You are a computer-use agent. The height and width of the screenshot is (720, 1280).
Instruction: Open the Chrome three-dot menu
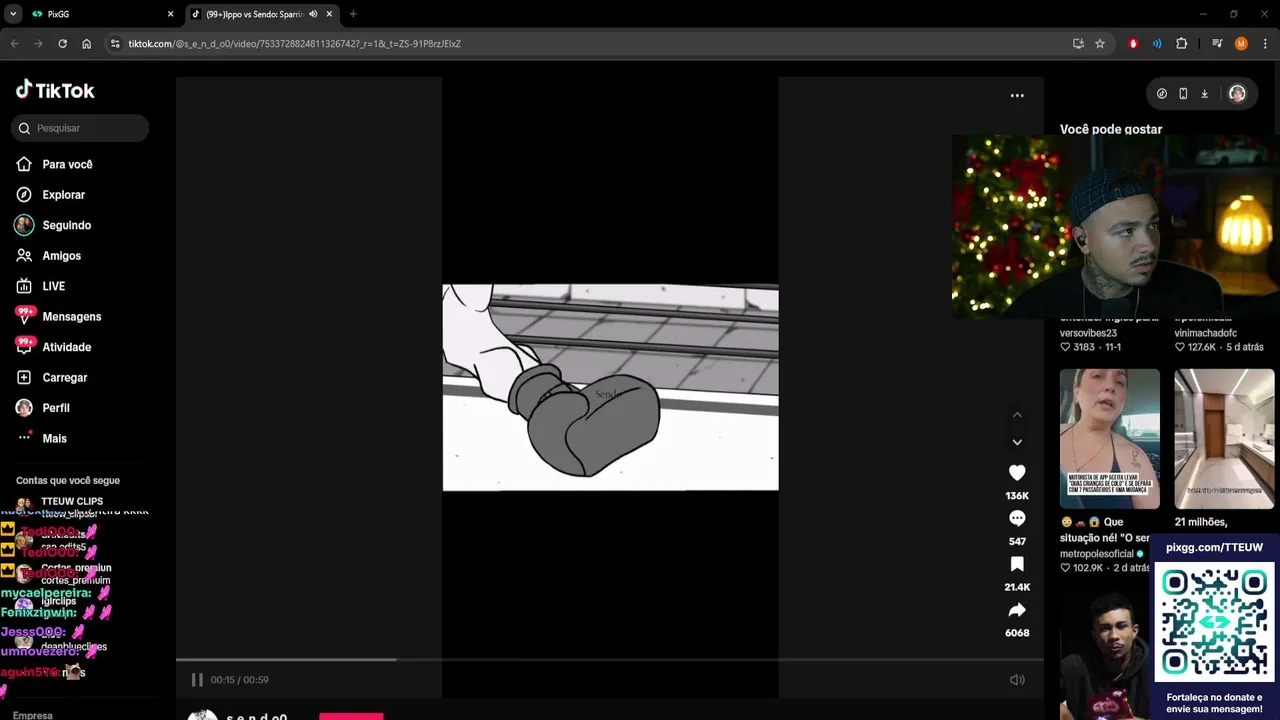click(1265, 44)
